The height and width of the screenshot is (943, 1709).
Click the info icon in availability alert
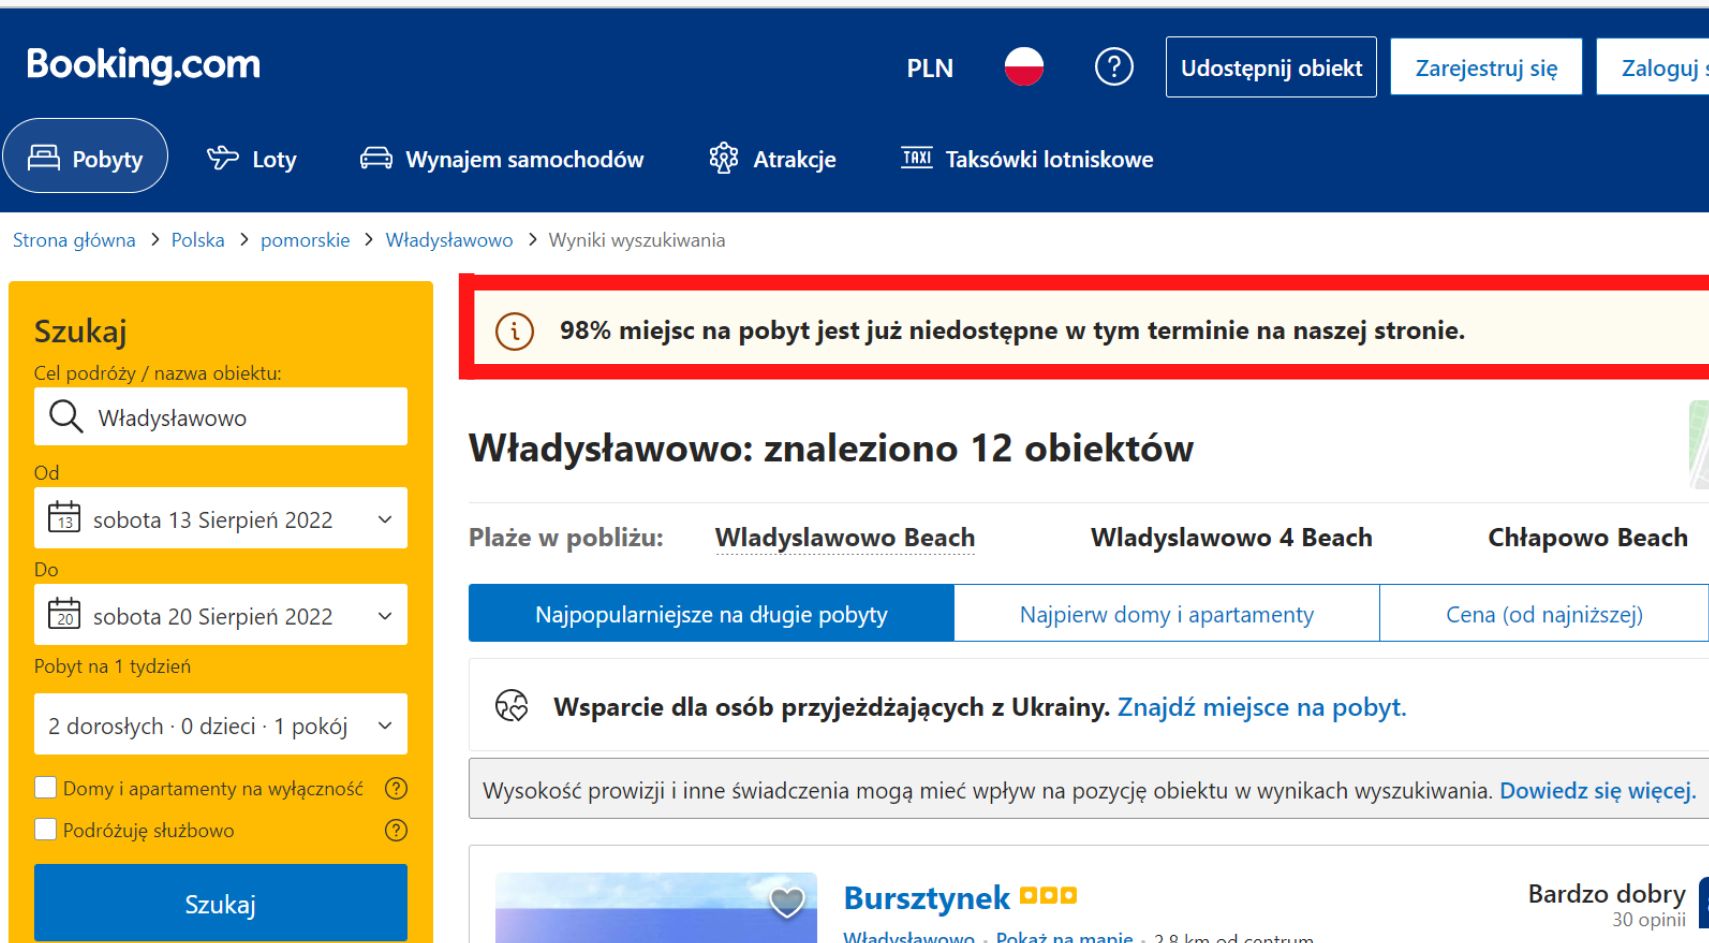point(515,331)
